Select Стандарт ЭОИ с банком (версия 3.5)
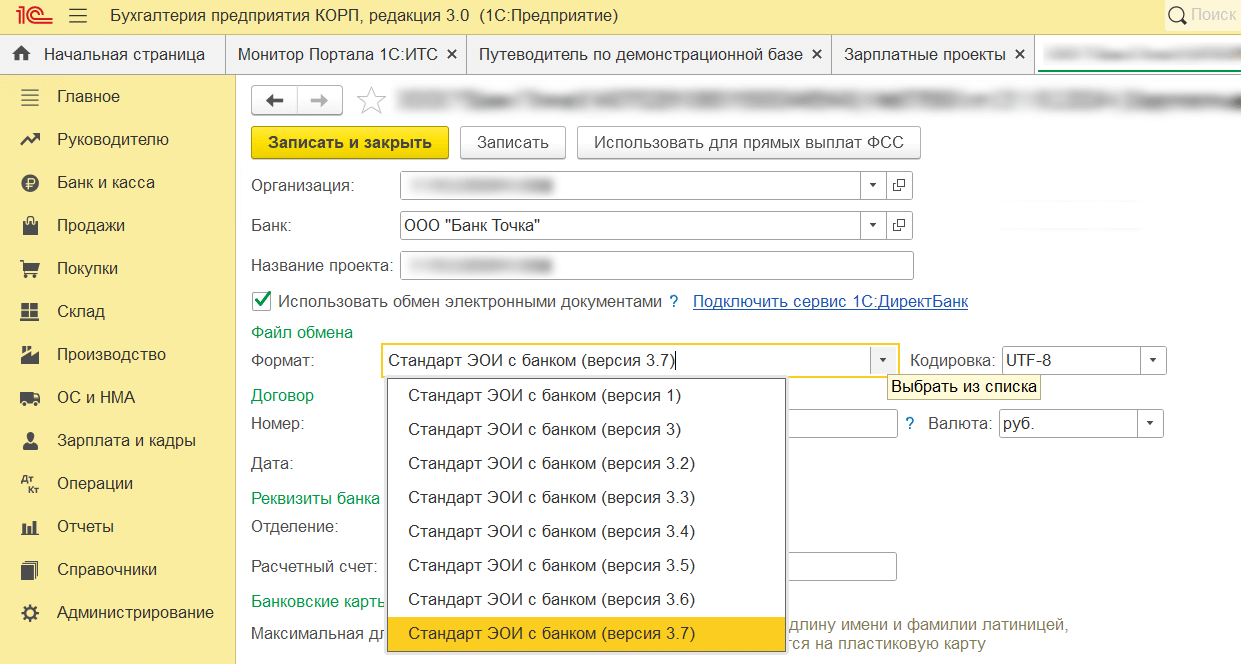This screenshot has height=664, width=1241. tap(551, 566)
